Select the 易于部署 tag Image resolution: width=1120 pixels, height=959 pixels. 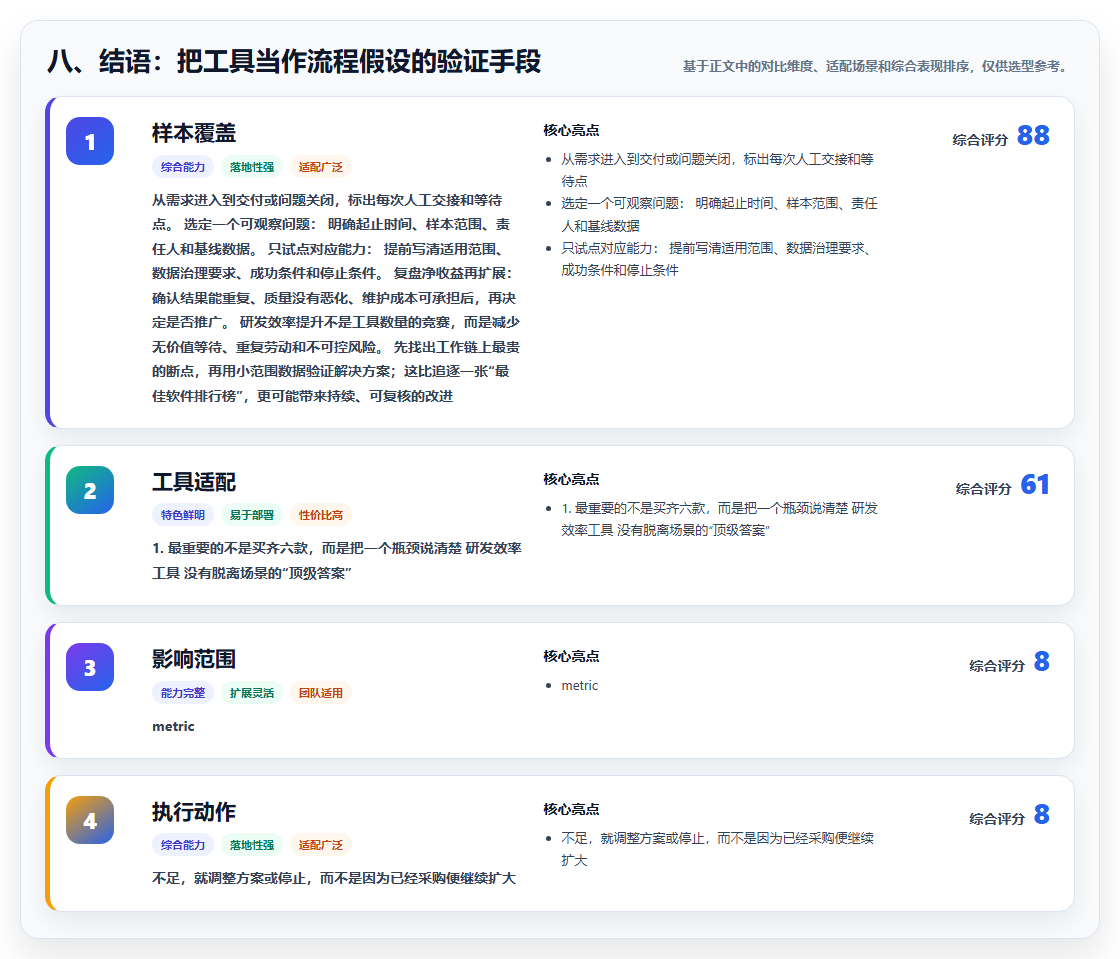[252, 515]
